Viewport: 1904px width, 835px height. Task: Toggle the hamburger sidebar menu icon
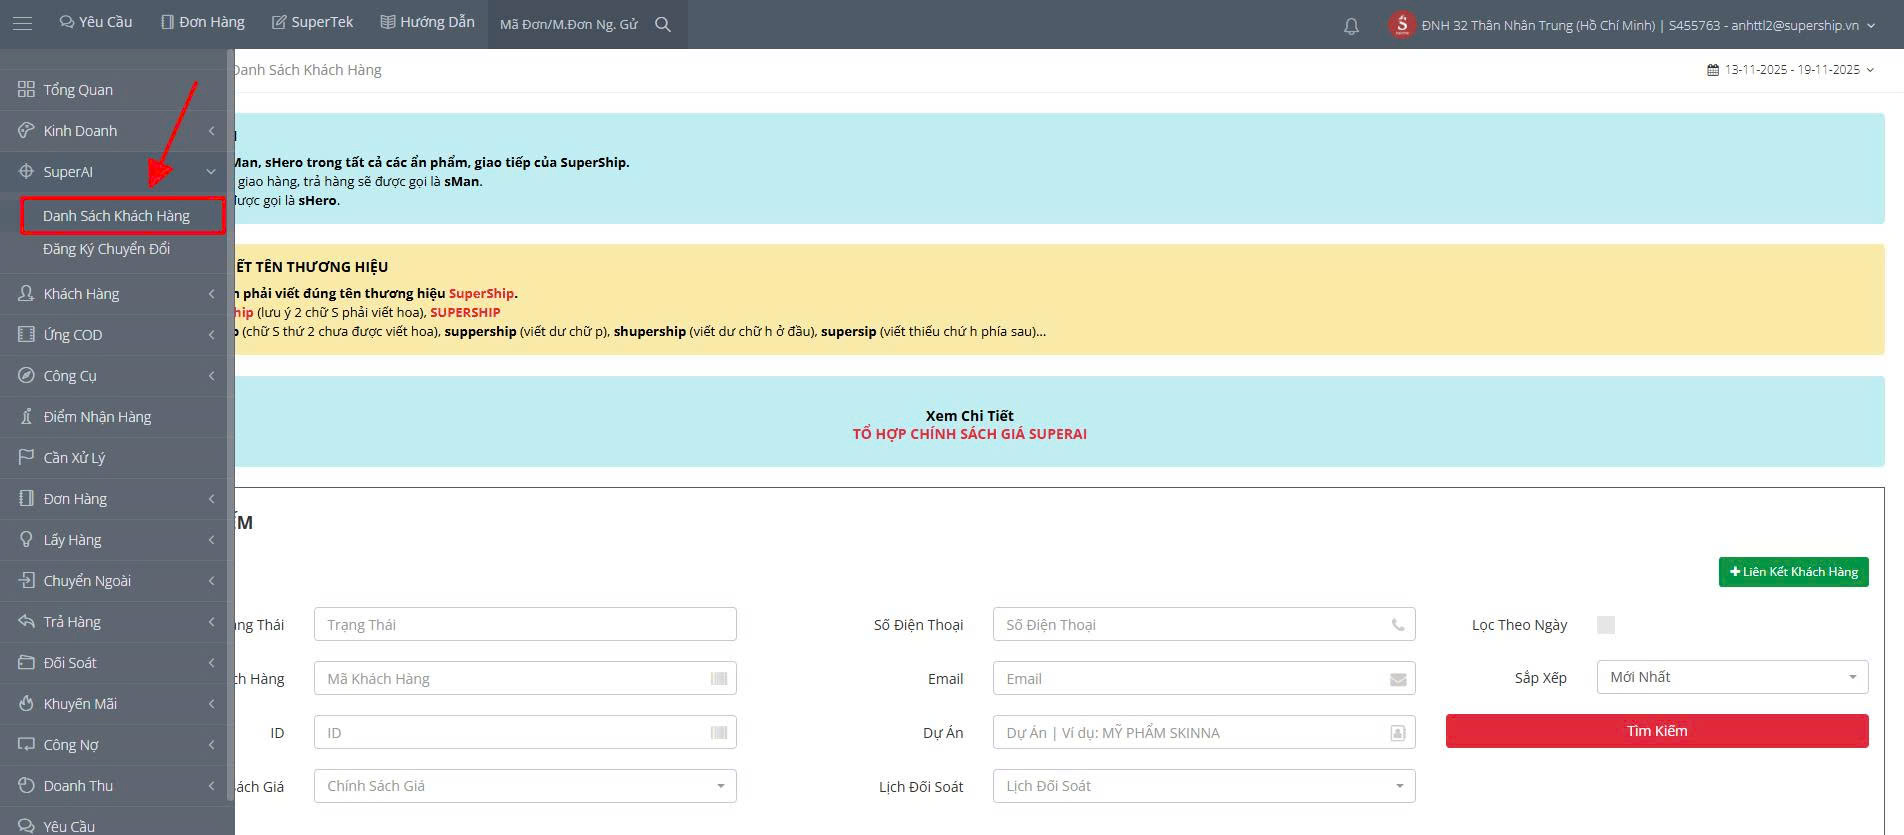click(x=22, y=23)
